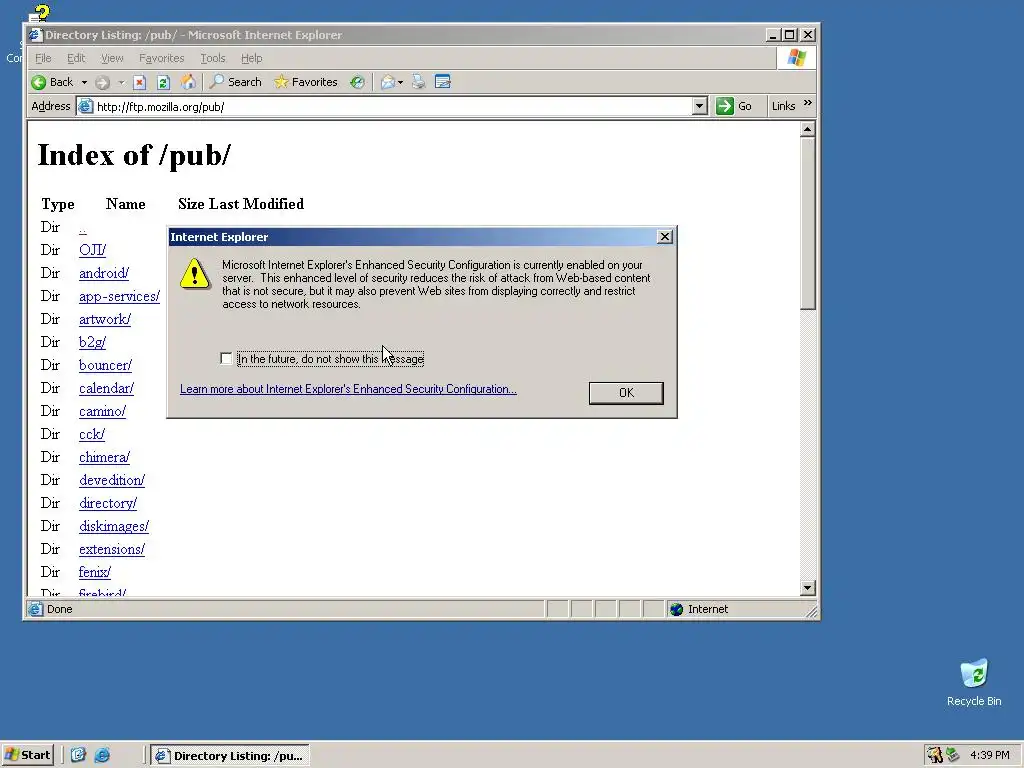This screenshot has height=768, width=1024.
Task: Click the Links toolbar label
Action: (783, 106)
